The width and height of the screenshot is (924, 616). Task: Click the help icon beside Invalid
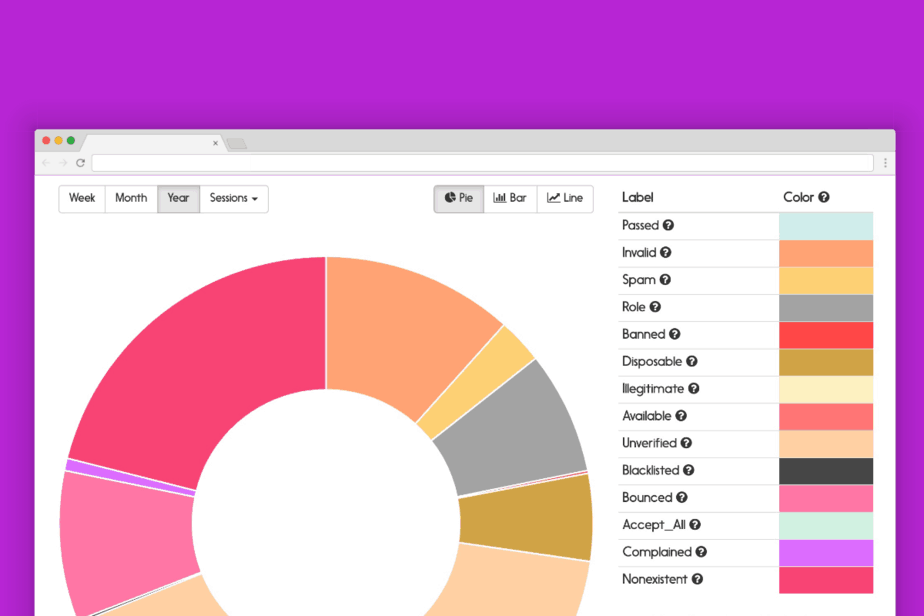tap(665, 252)
